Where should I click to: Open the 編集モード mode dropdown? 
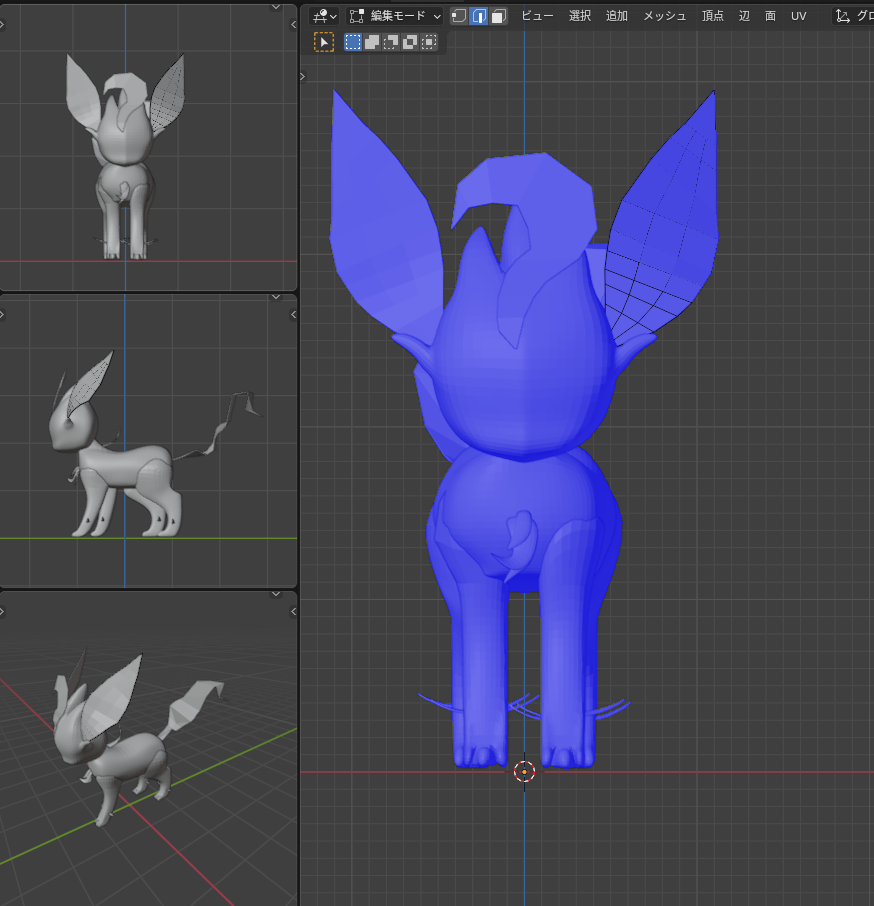[395, 16]
